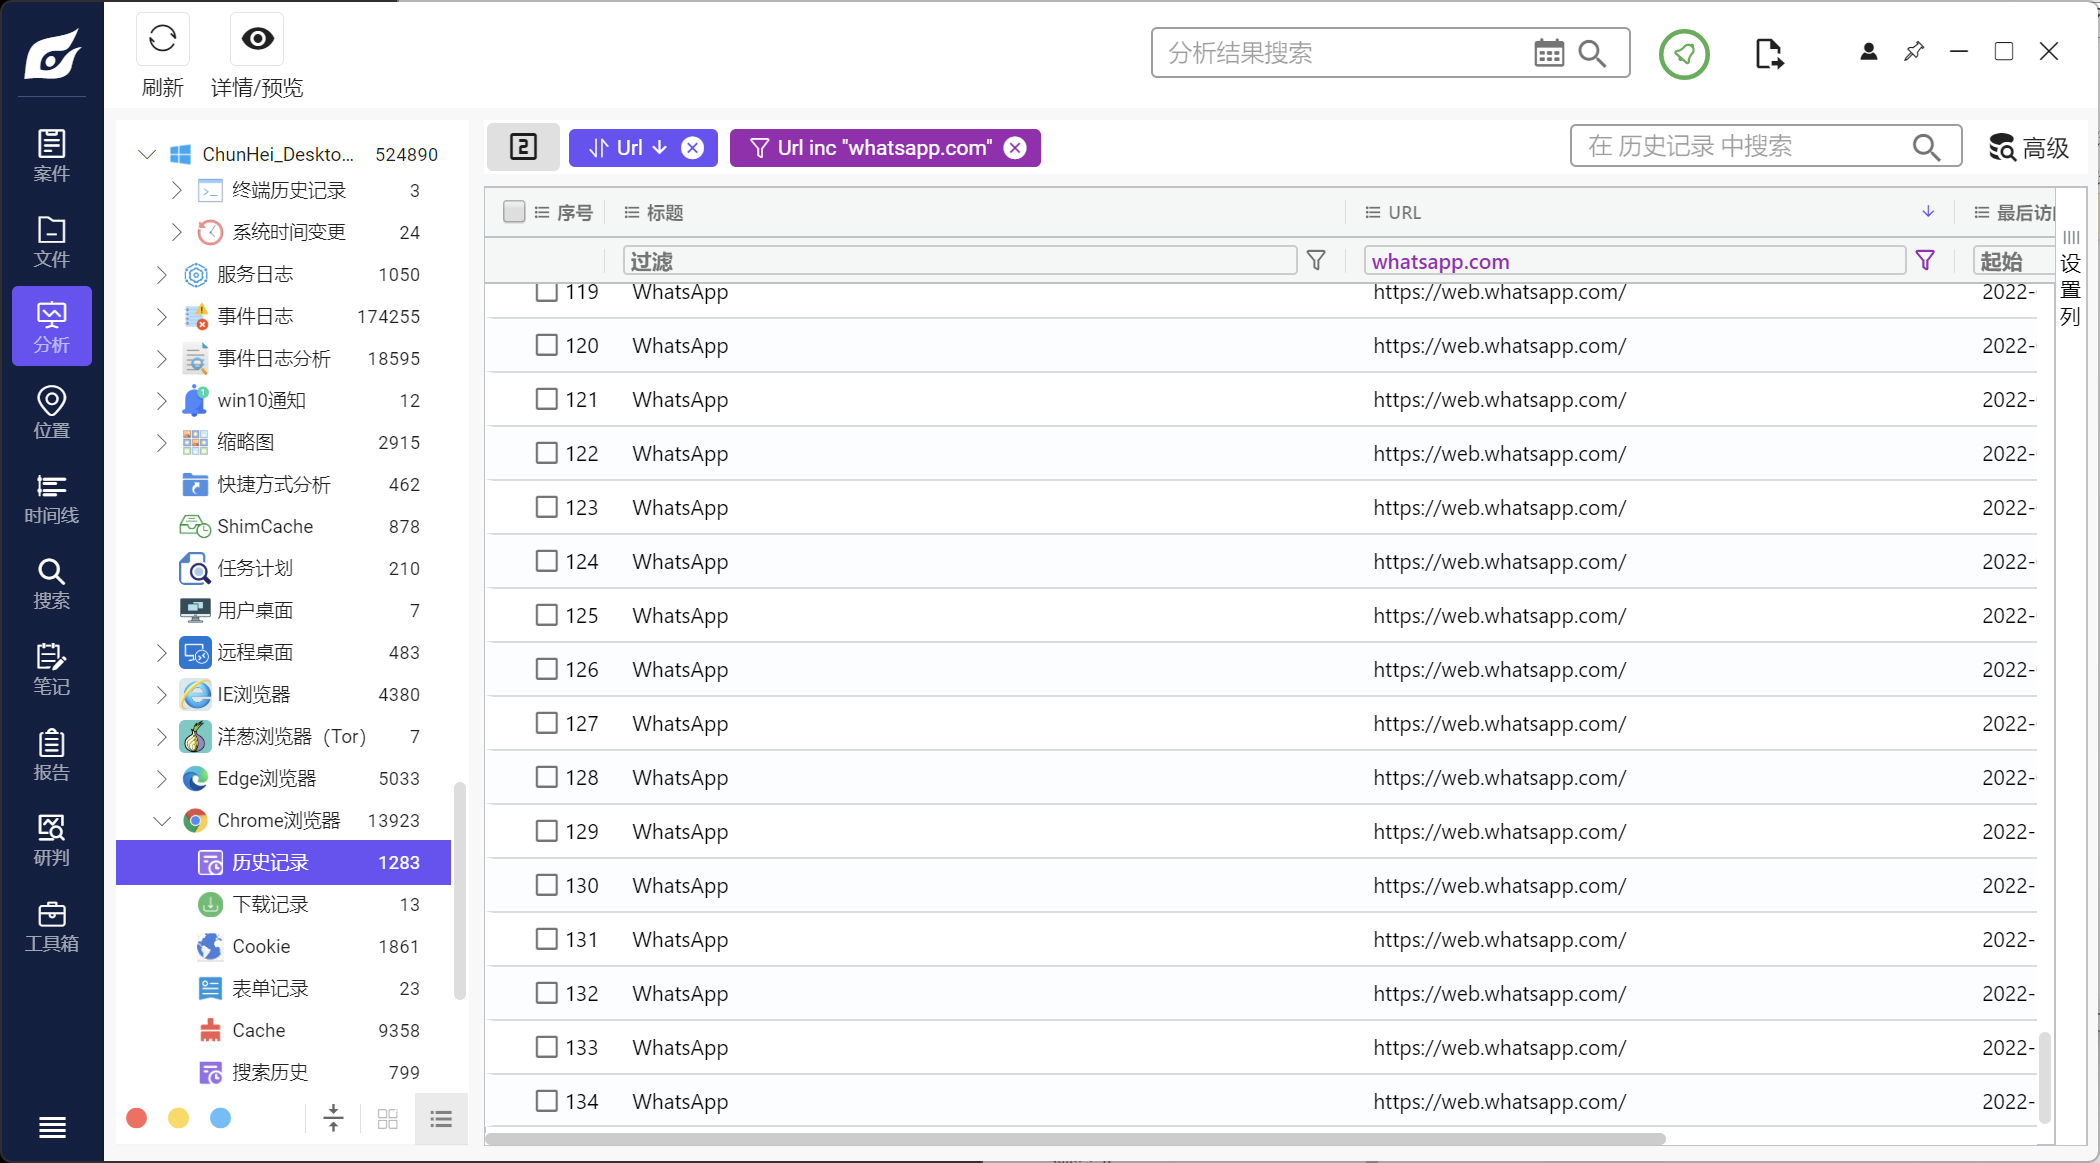Viewport: 2100px width, 1163px height.
Task: Expand the win10通知 tree node
Action: click(x=161, y=400)
